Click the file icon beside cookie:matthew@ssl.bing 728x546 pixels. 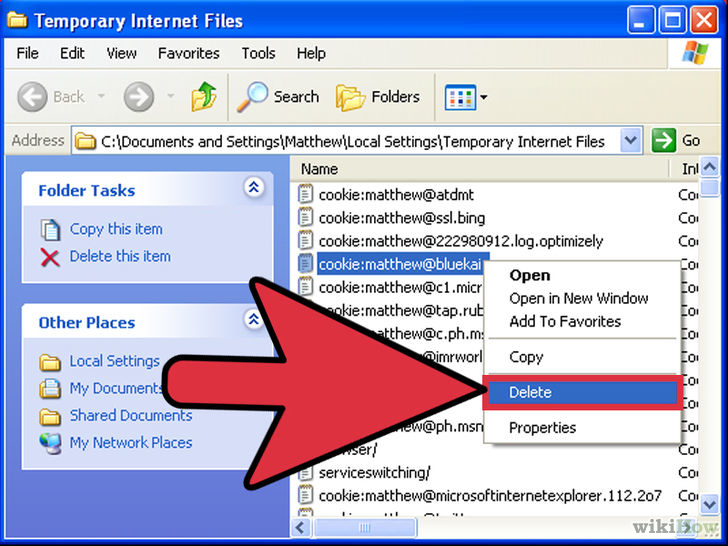[x=305, y=217]
